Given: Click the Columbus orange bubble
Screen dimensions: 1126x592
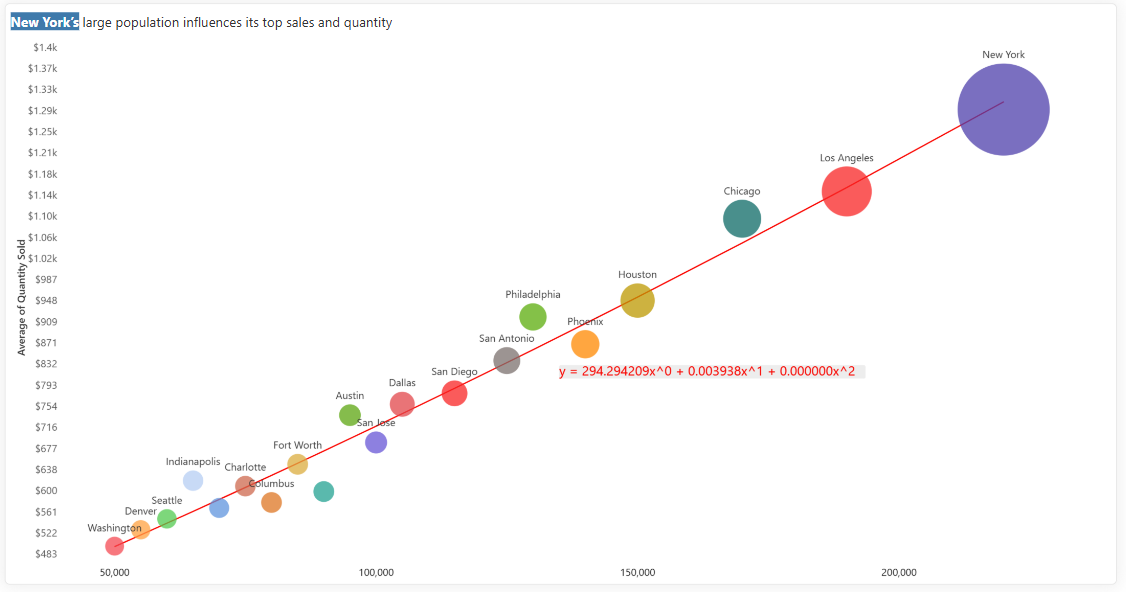Looking at the screenshot, I should 271,502.
